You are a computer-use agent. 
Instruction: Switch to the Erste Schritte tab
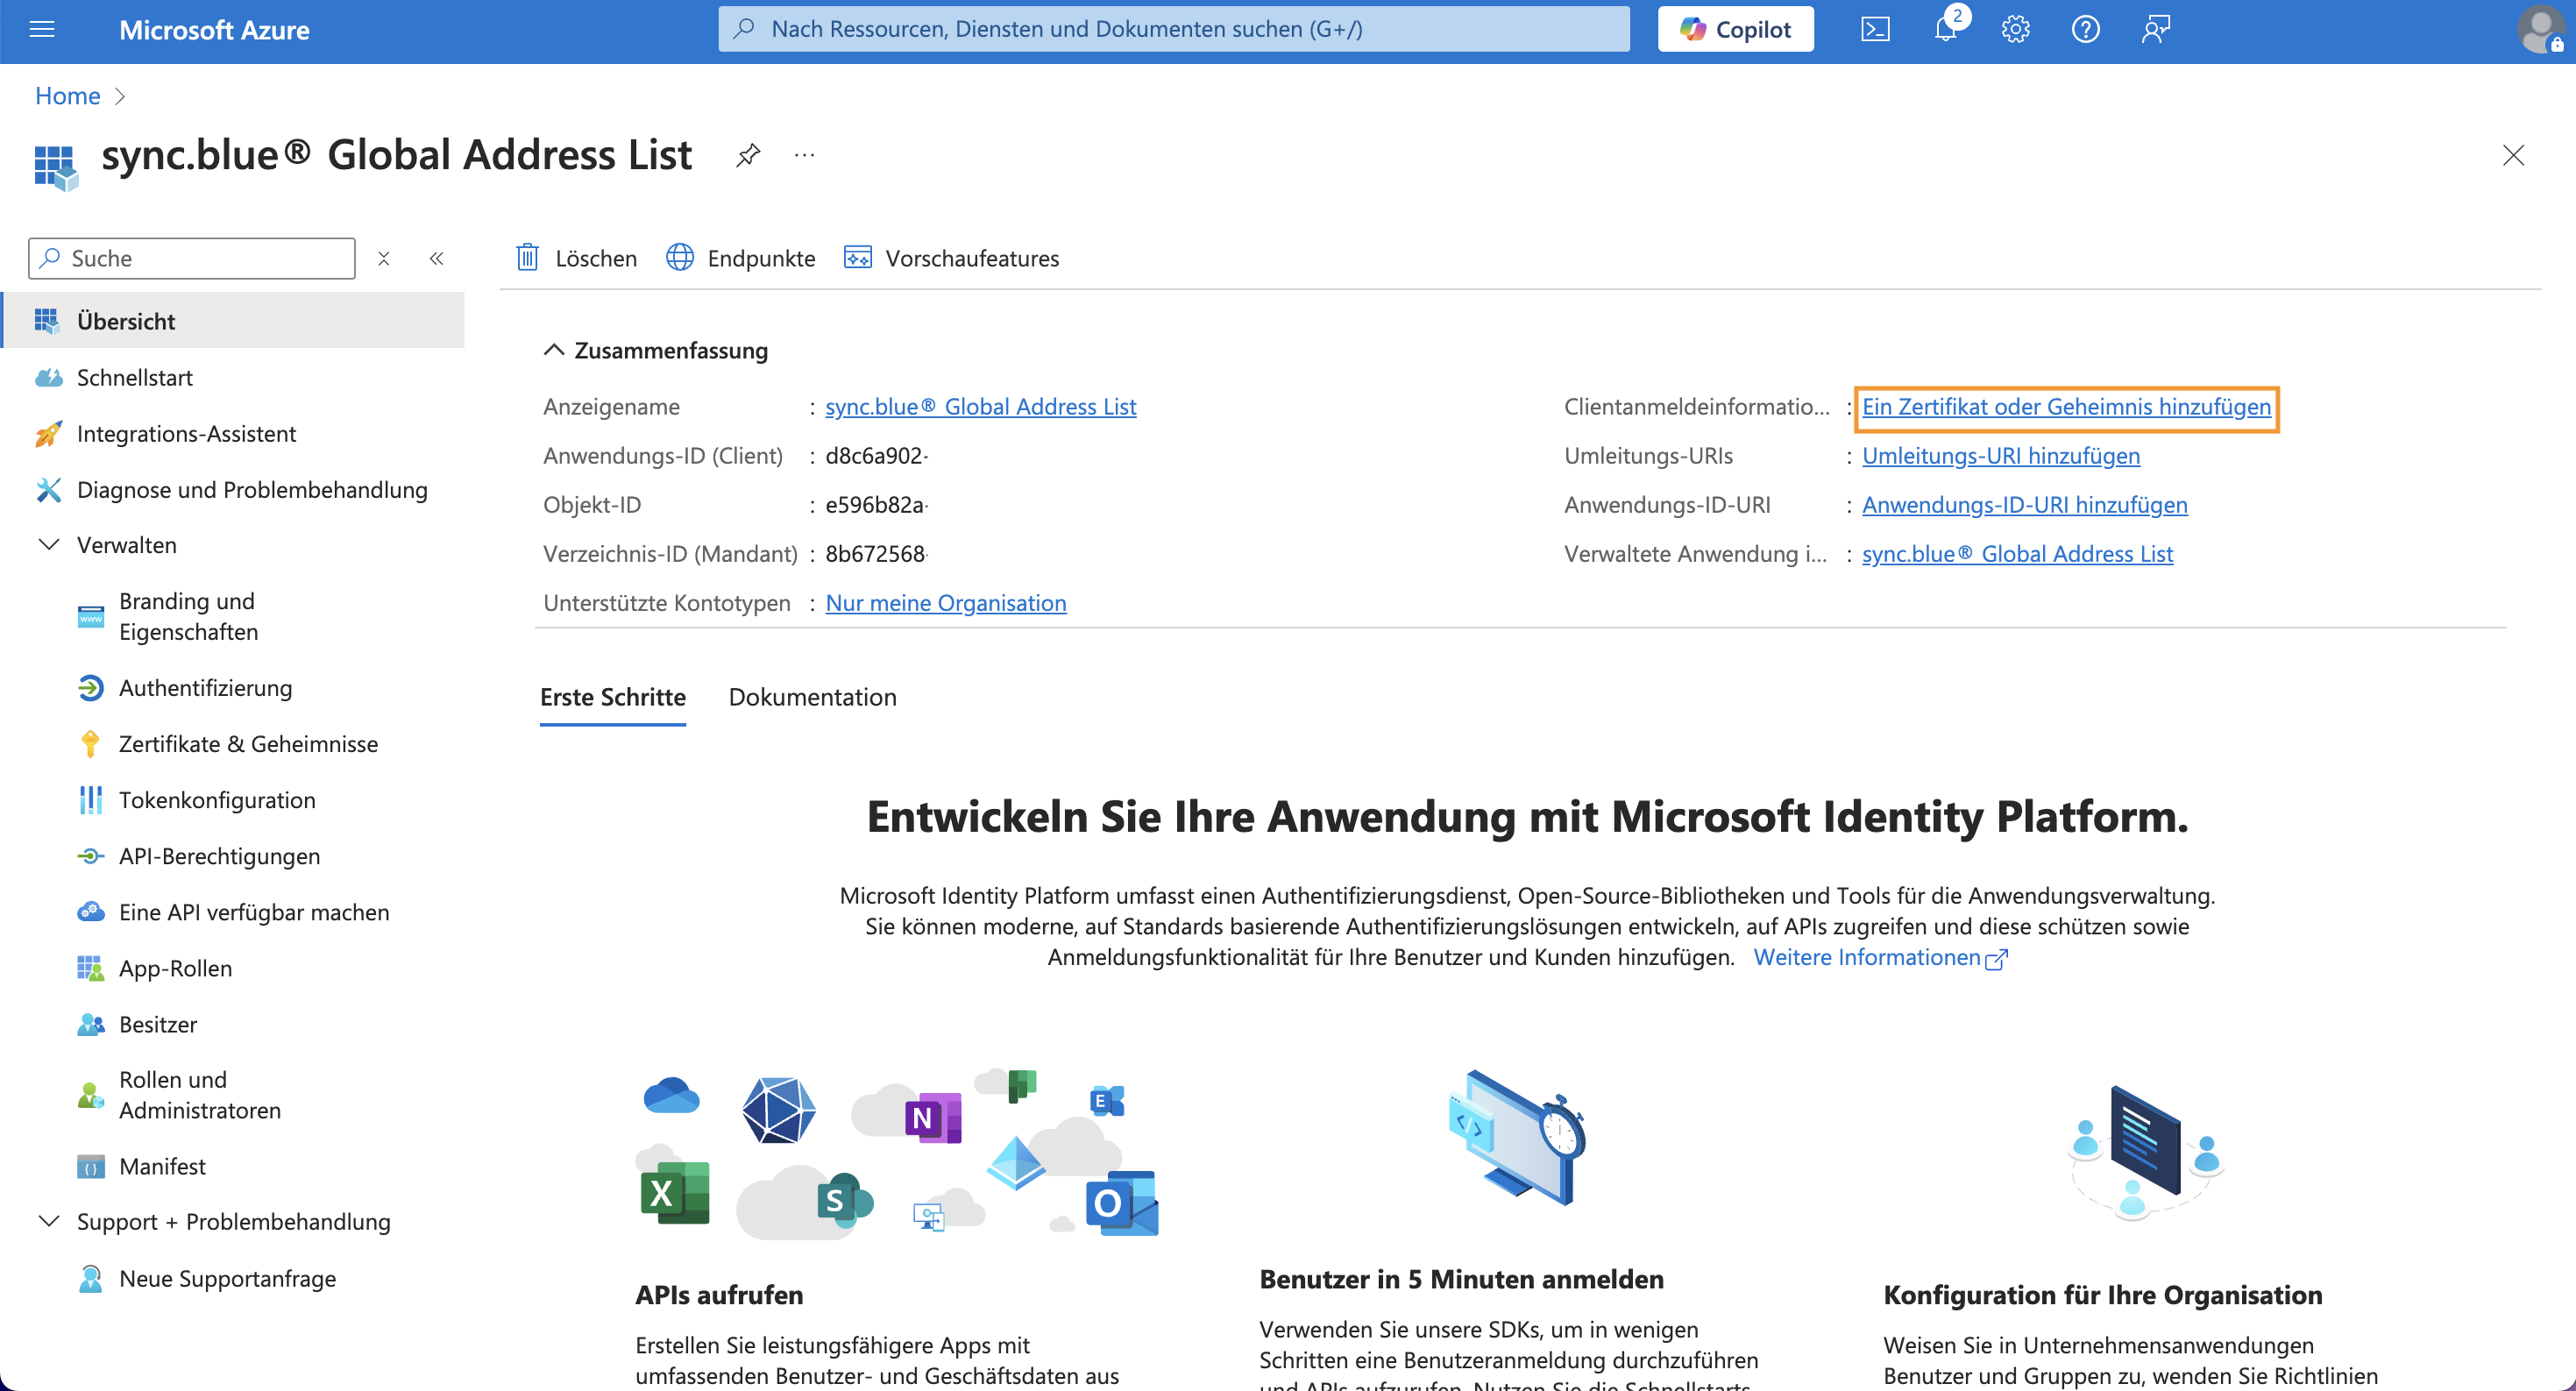click(613, 697)
